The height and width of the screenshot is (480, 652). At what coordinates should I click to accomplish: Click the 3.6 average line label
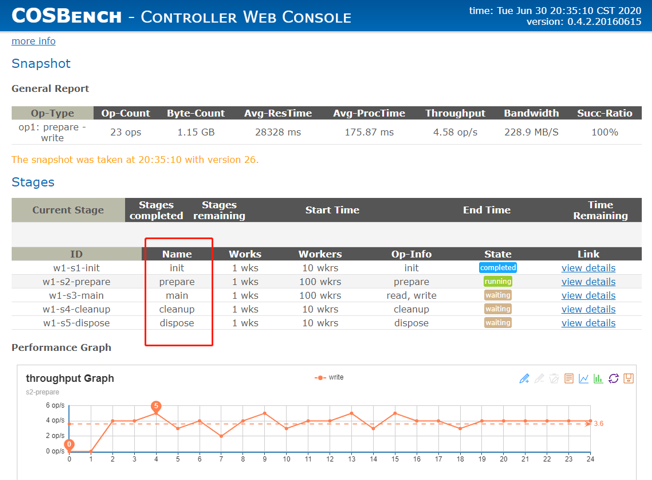[598, 423]
